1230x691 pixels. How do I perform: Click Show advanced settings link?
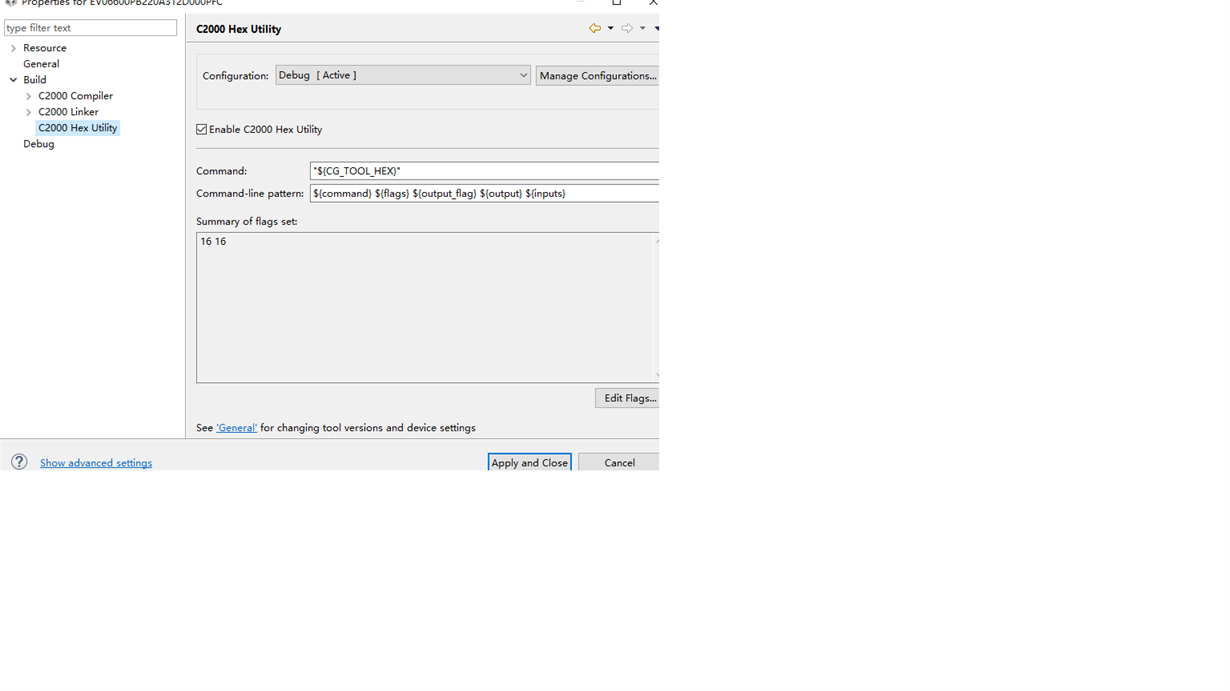coord(96,463)
